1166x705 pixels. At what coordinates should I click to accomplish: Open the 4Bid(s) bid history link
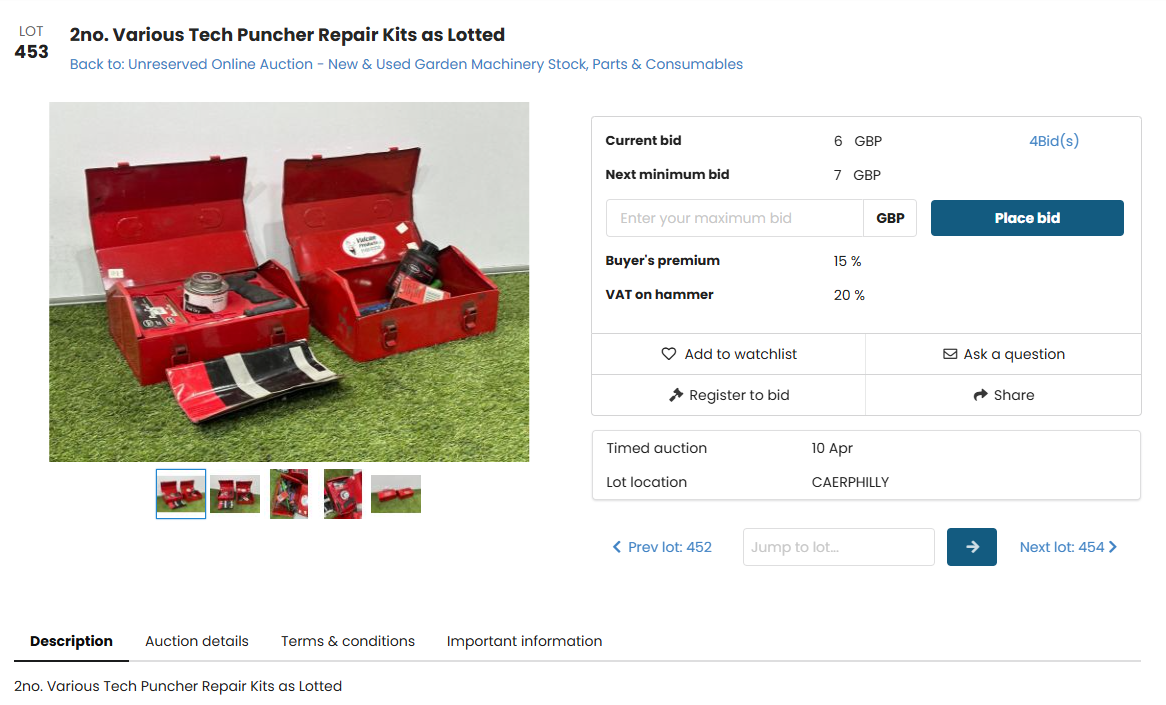coord(1054,141)
